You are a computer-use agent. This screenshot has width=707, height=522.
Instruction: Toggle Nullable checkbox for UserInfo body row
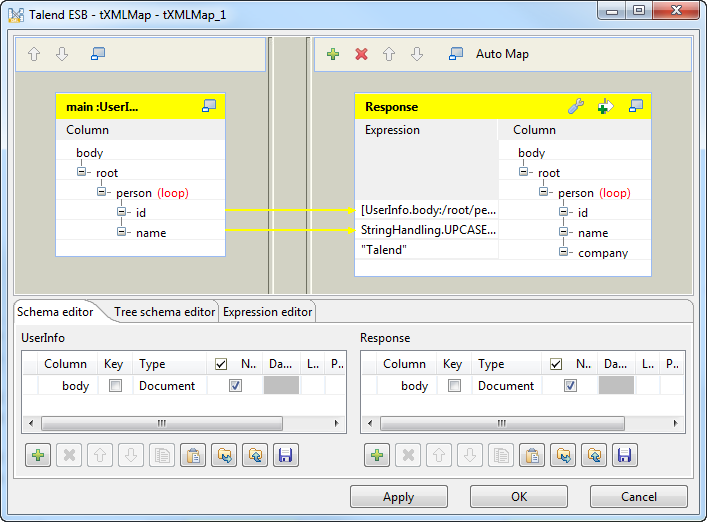click(235, 385)
